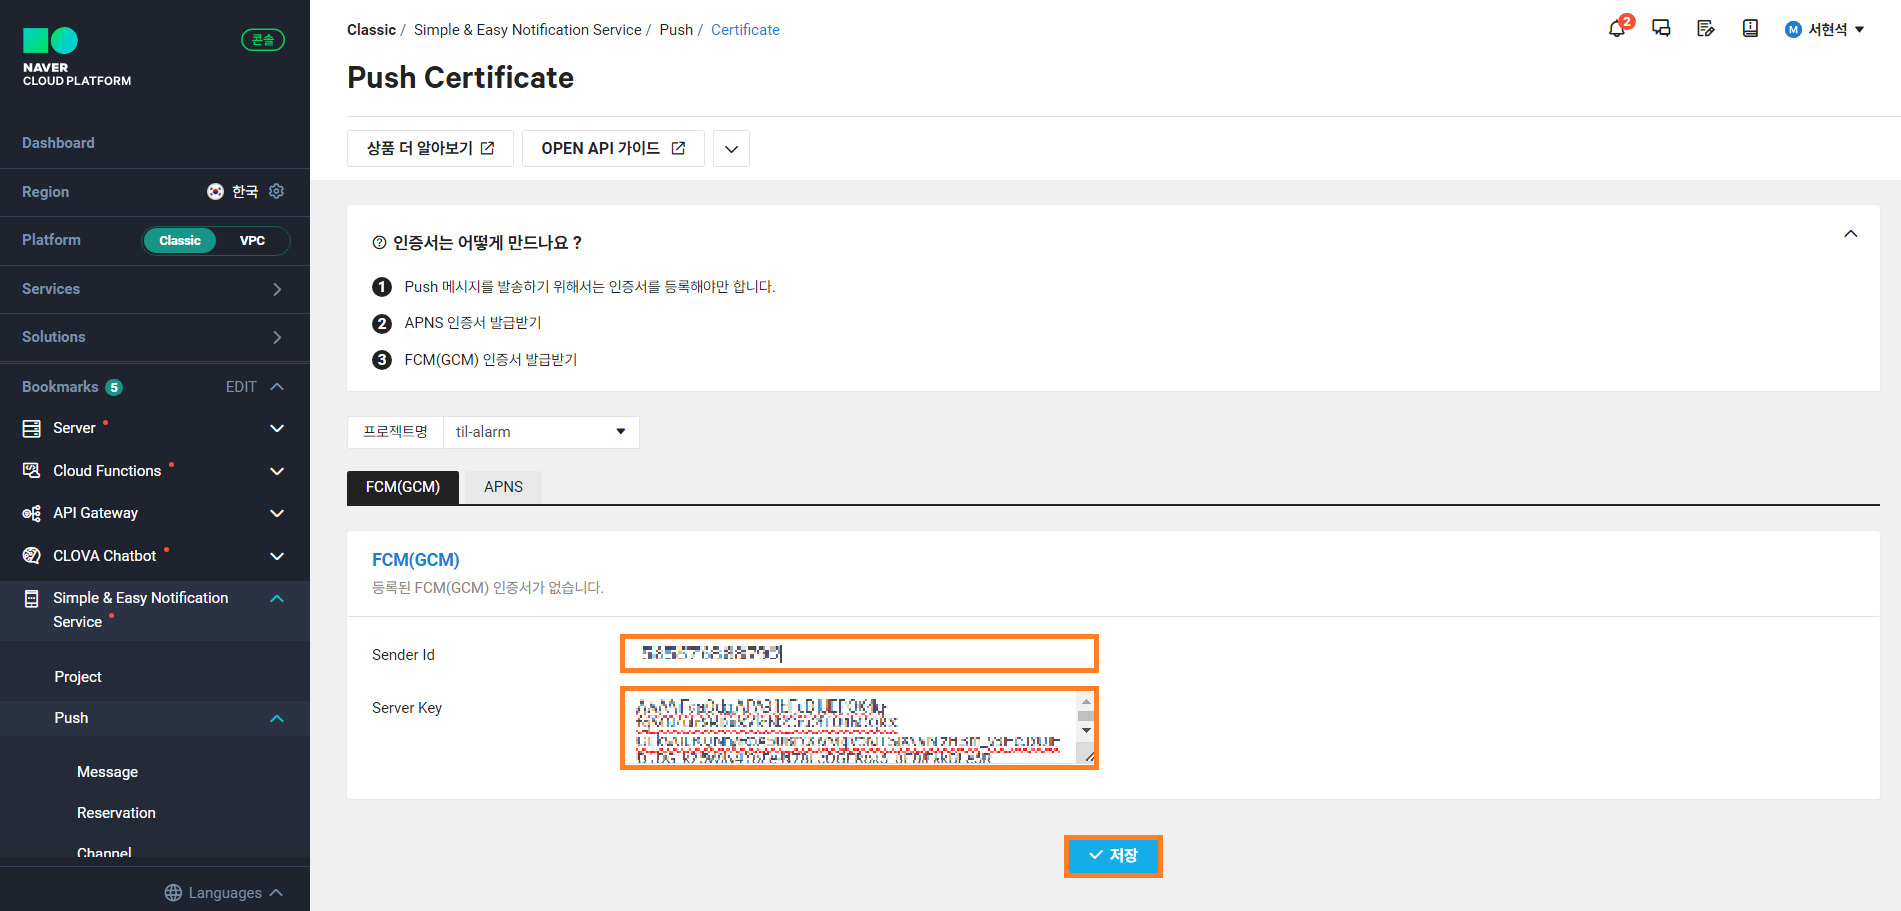Click the Languages globe icon
The height and width of the screenshot is (911, 1901).
(173, 893)
